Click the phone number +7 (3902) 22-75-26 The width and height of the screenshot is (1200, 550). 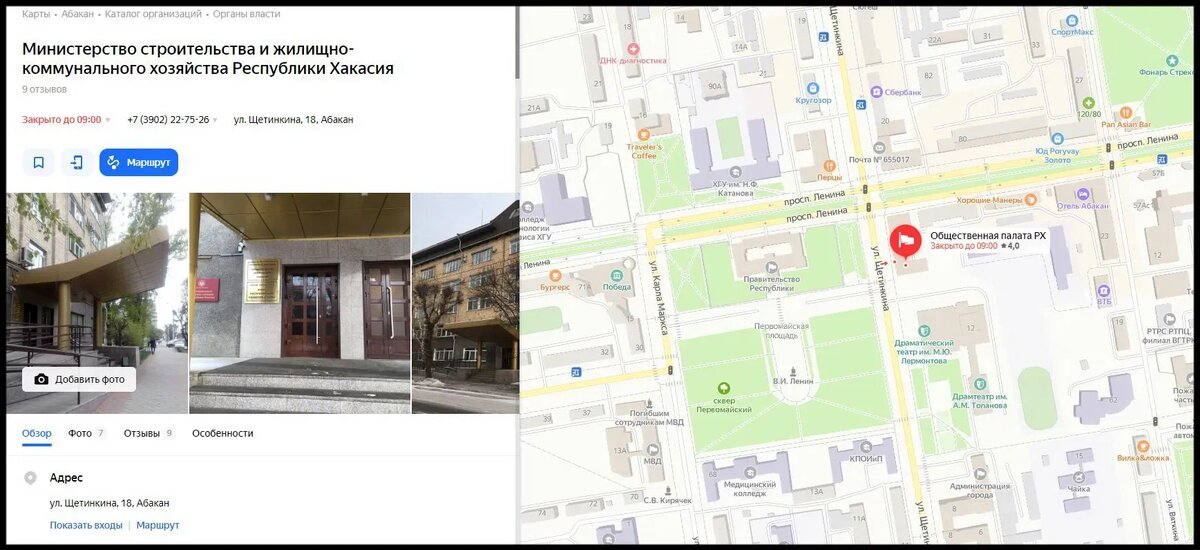point(168,120)
